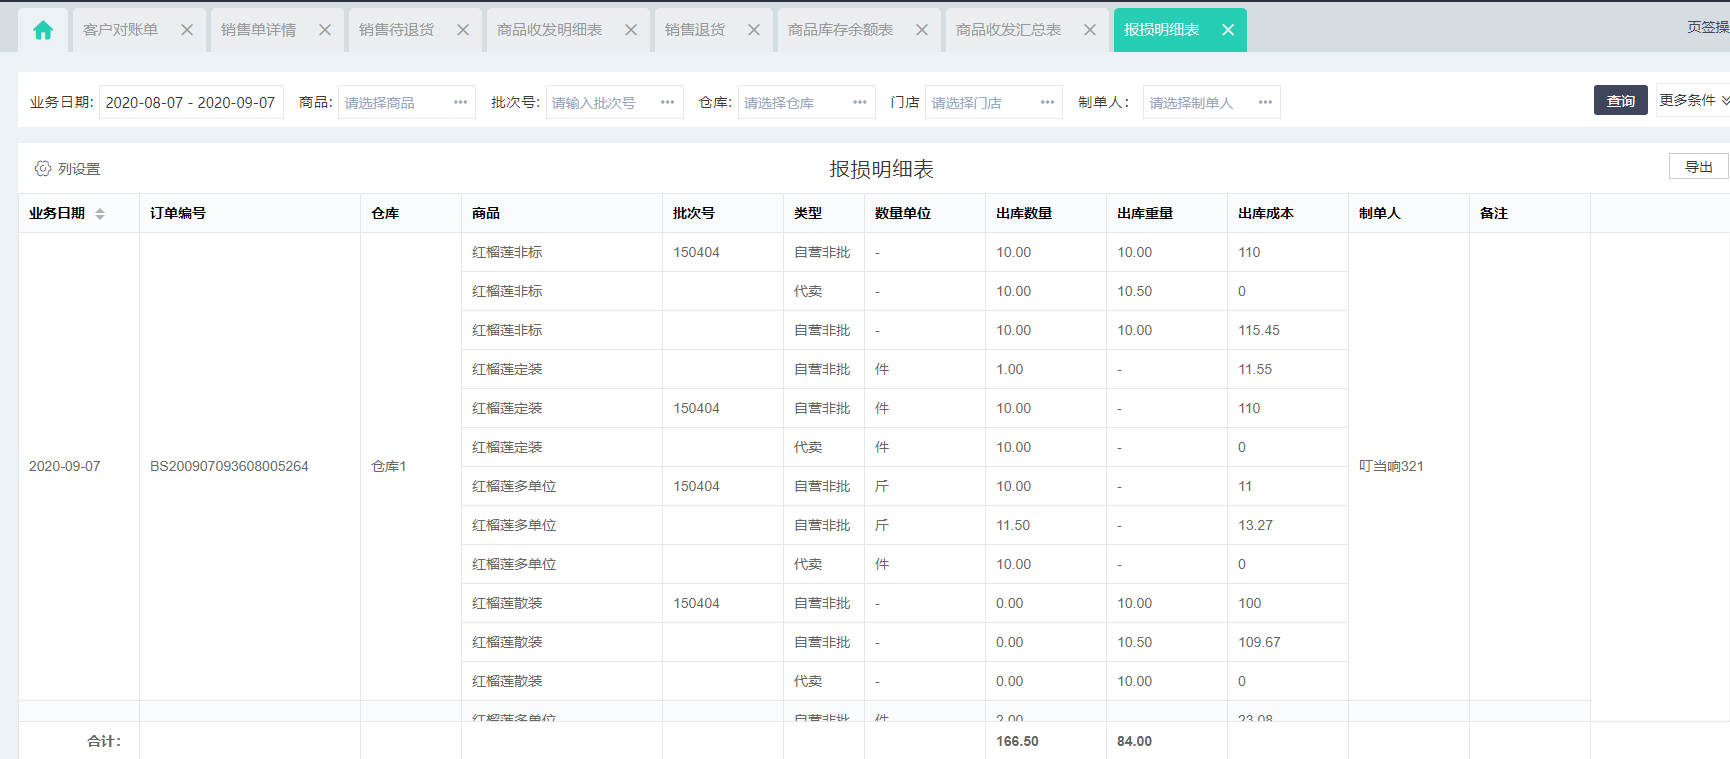1730x759 pixels.
Task: Open the 商品 selector ellipsis
Action: (461, 103)
